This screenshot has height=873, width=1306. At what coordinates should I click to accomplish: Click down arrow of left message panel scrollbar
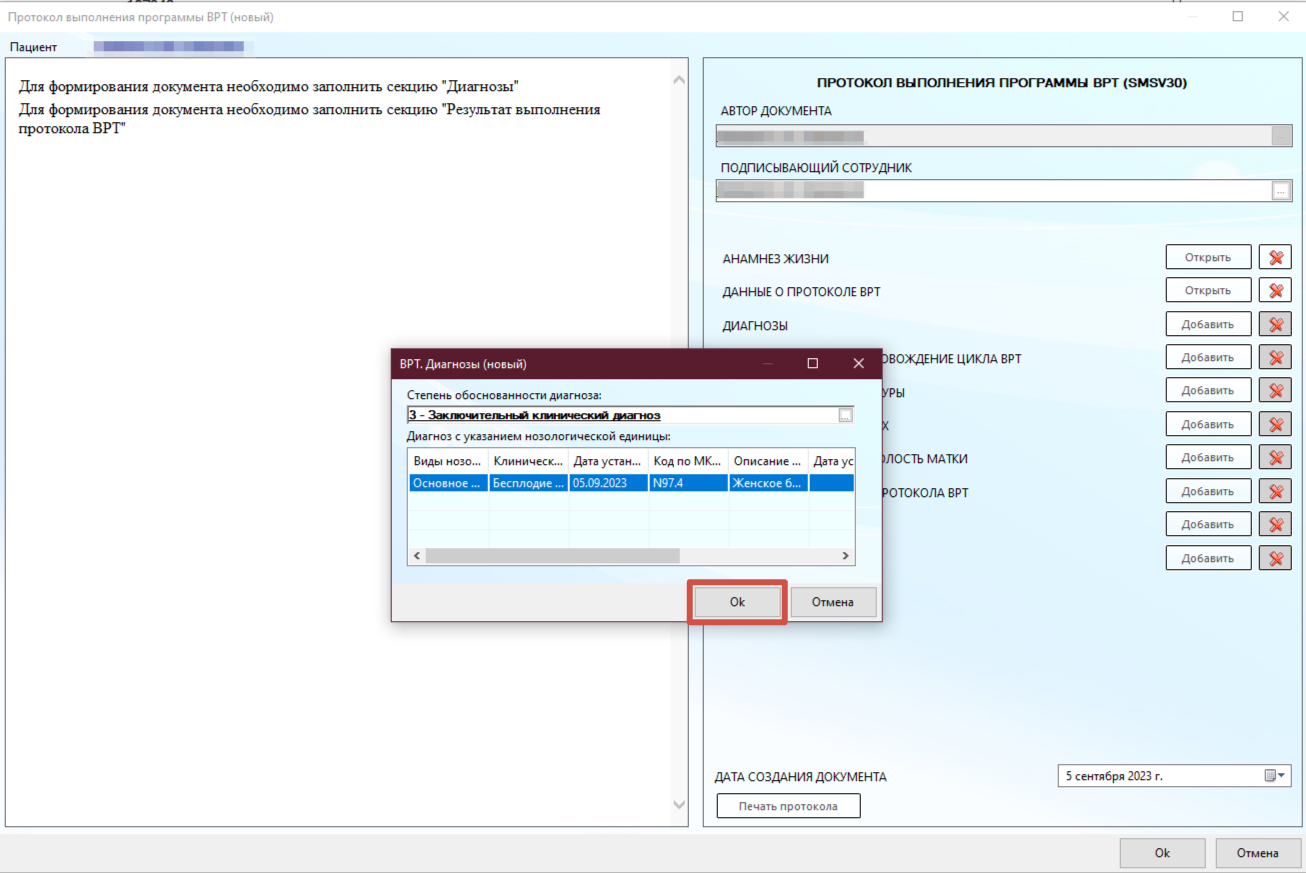[679, 805]
